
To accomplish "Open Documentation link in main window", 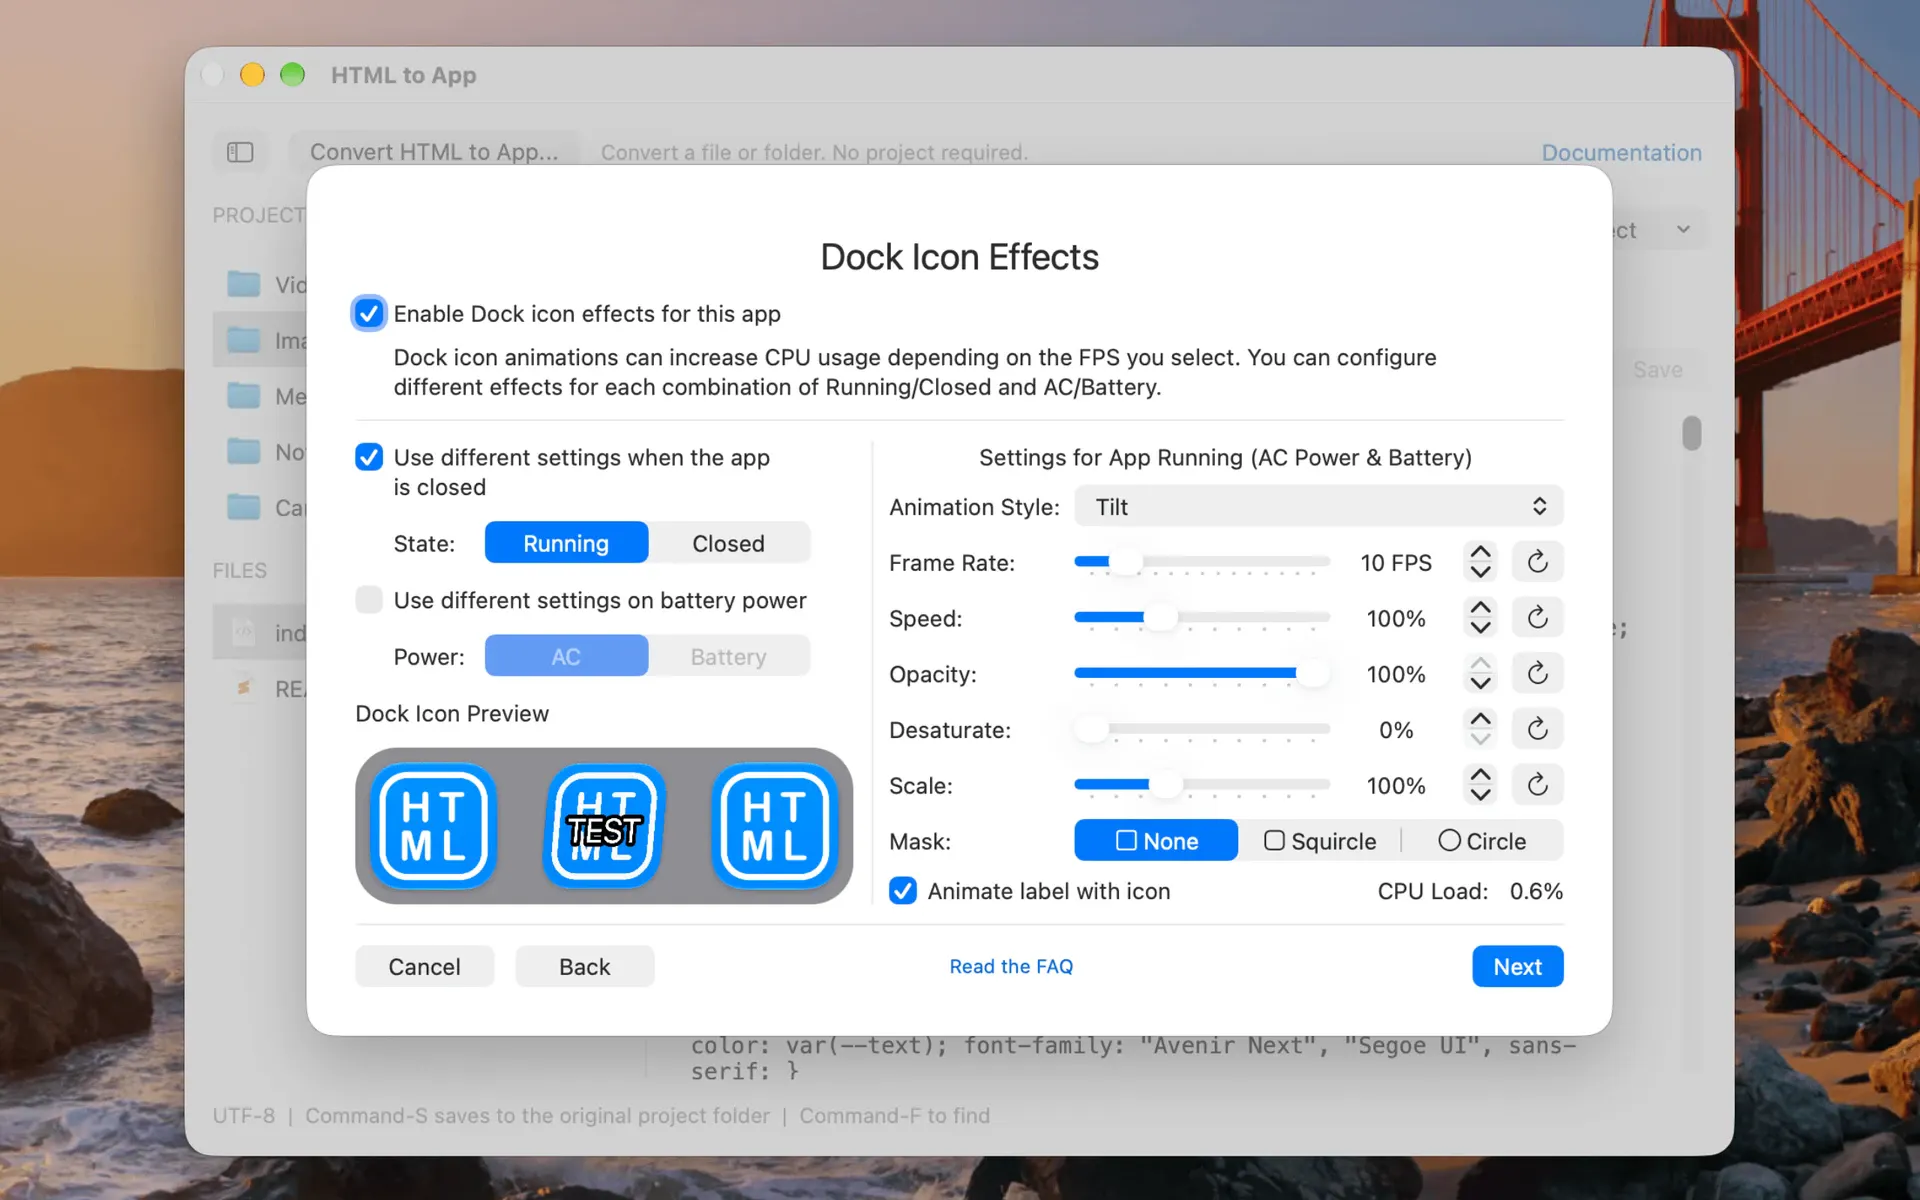I will pos(1621,152).
